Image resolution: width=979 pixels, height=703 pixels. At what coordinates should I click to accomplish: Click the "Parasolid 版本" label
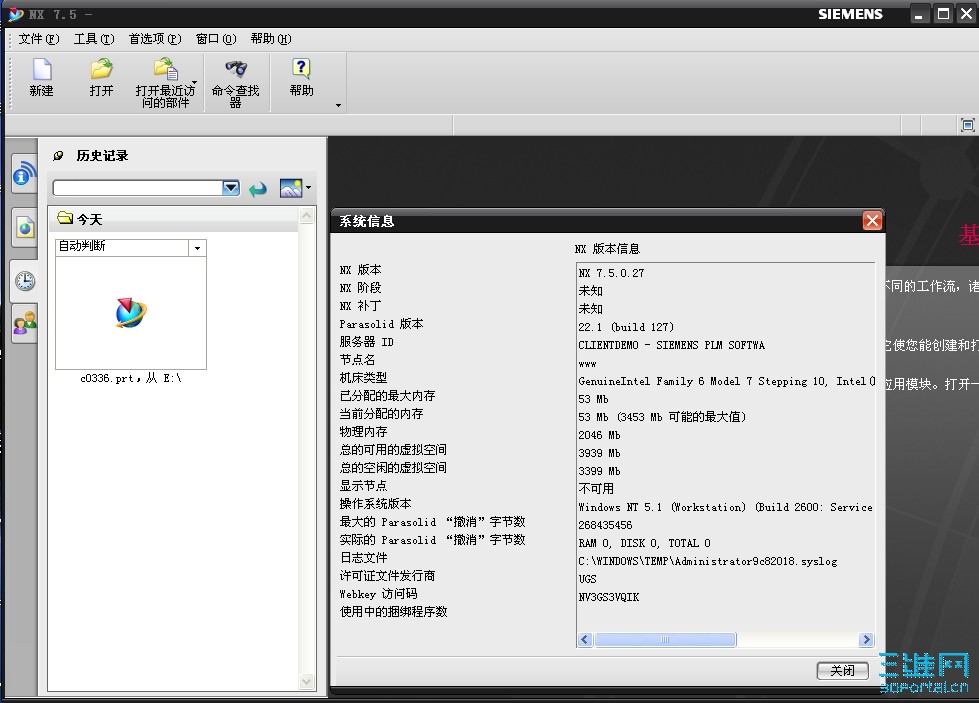tap(381, 324)
